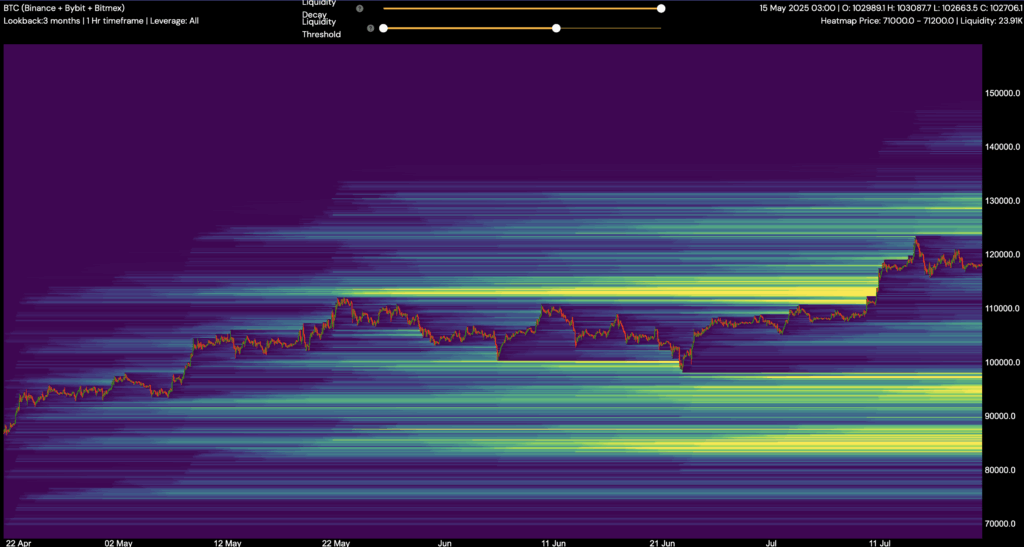1024x547 pixels.
Task: Click the 120000.0 price axis label
Action: click(1002, 255)
